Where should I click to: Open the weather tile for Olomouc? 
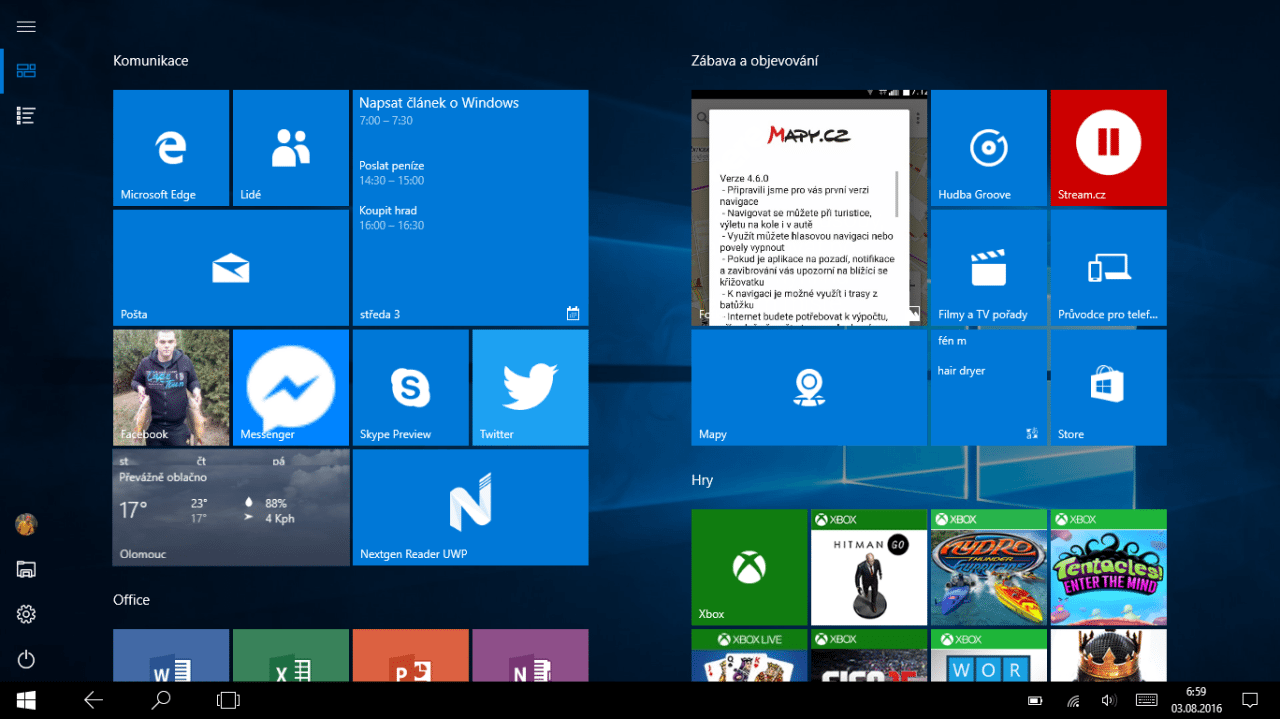pyautogui.click(x=231, y=508)
